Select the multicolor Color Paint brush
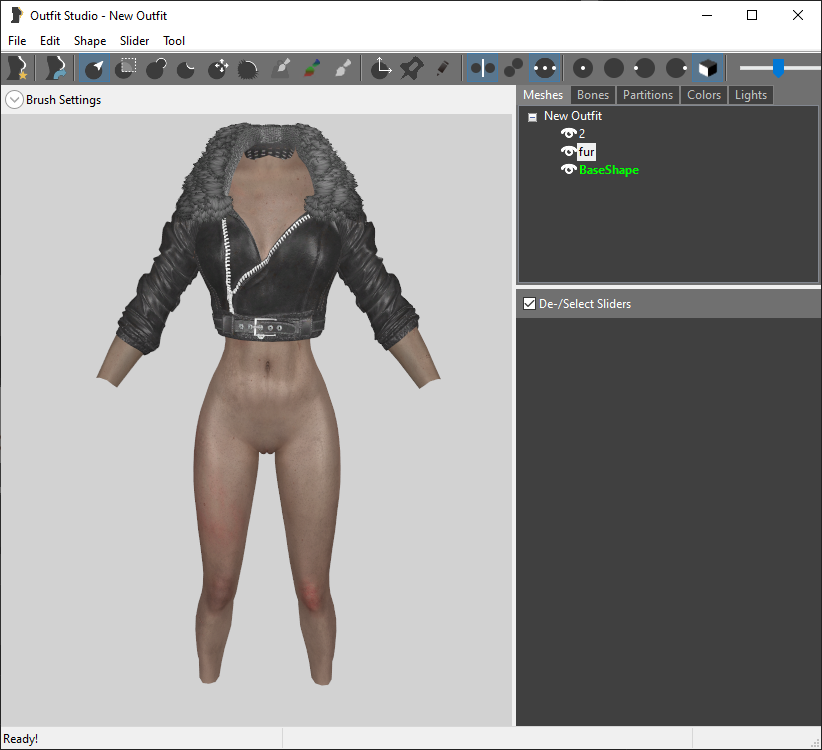This screenshot has width=822, height=750. coord(312,68)
